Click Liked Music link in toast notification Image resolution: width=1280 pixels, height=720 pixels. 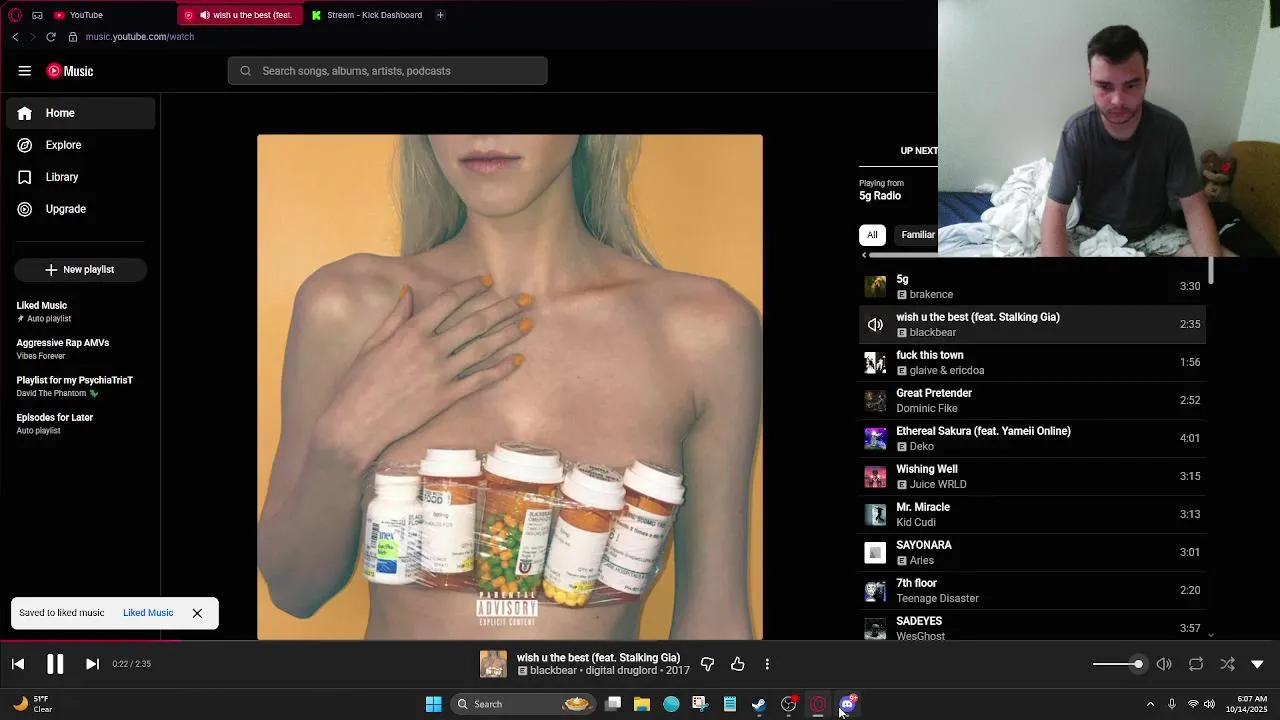148,613
